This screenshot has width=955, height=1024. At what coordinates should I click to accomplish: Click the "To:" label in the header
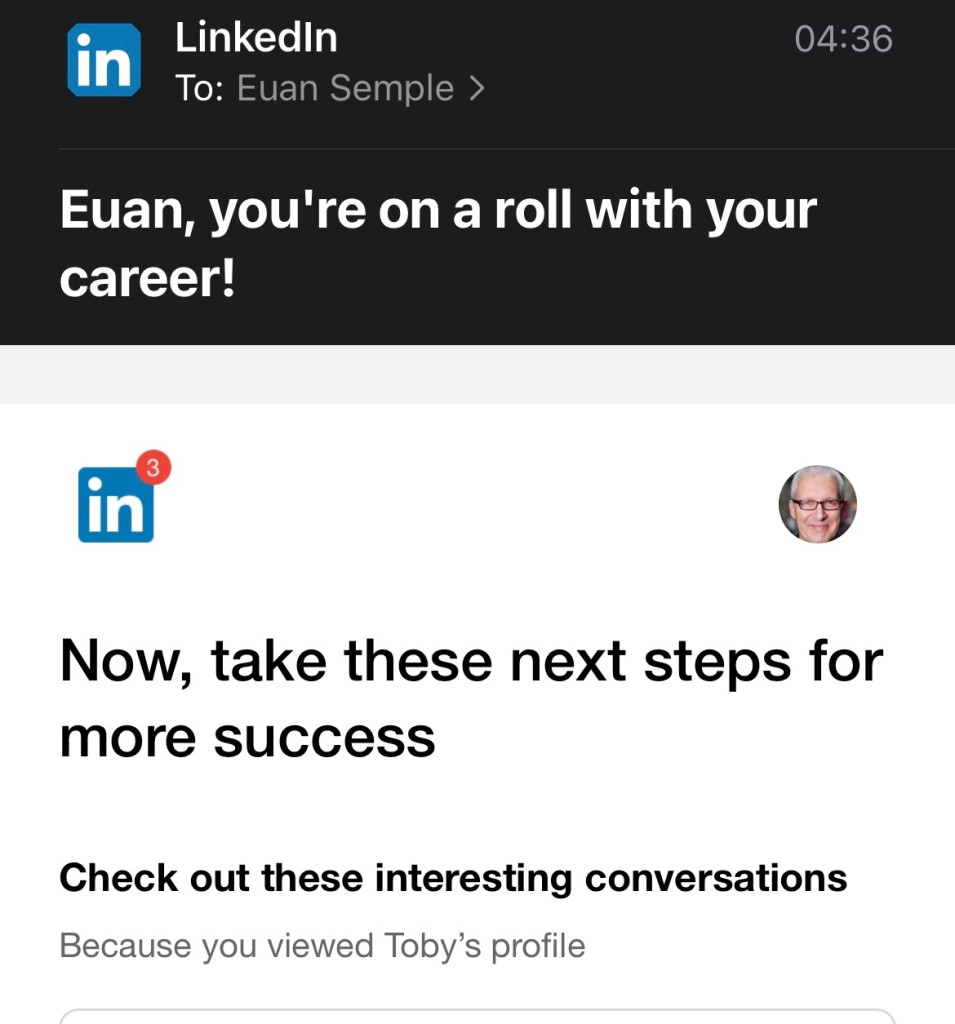point(200,89)
